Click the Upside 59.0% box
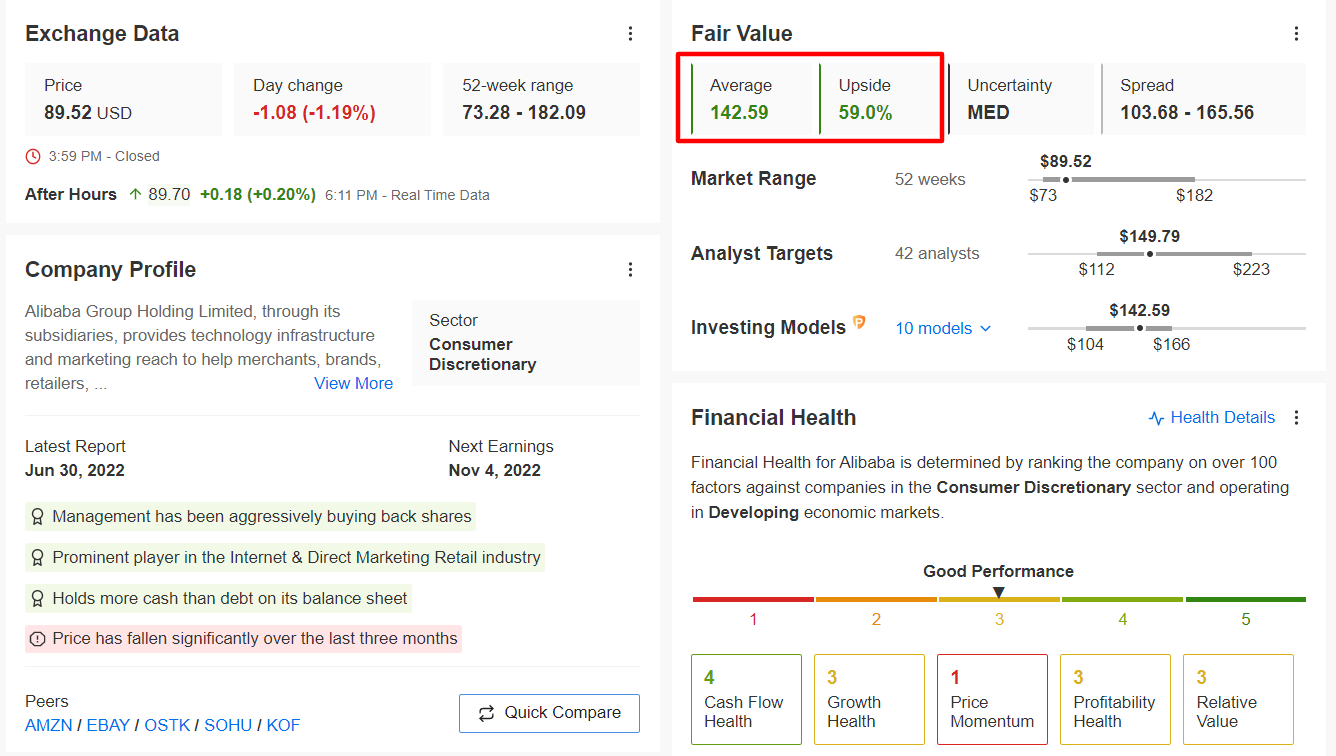1336x756 pixels. click(880, 99)
